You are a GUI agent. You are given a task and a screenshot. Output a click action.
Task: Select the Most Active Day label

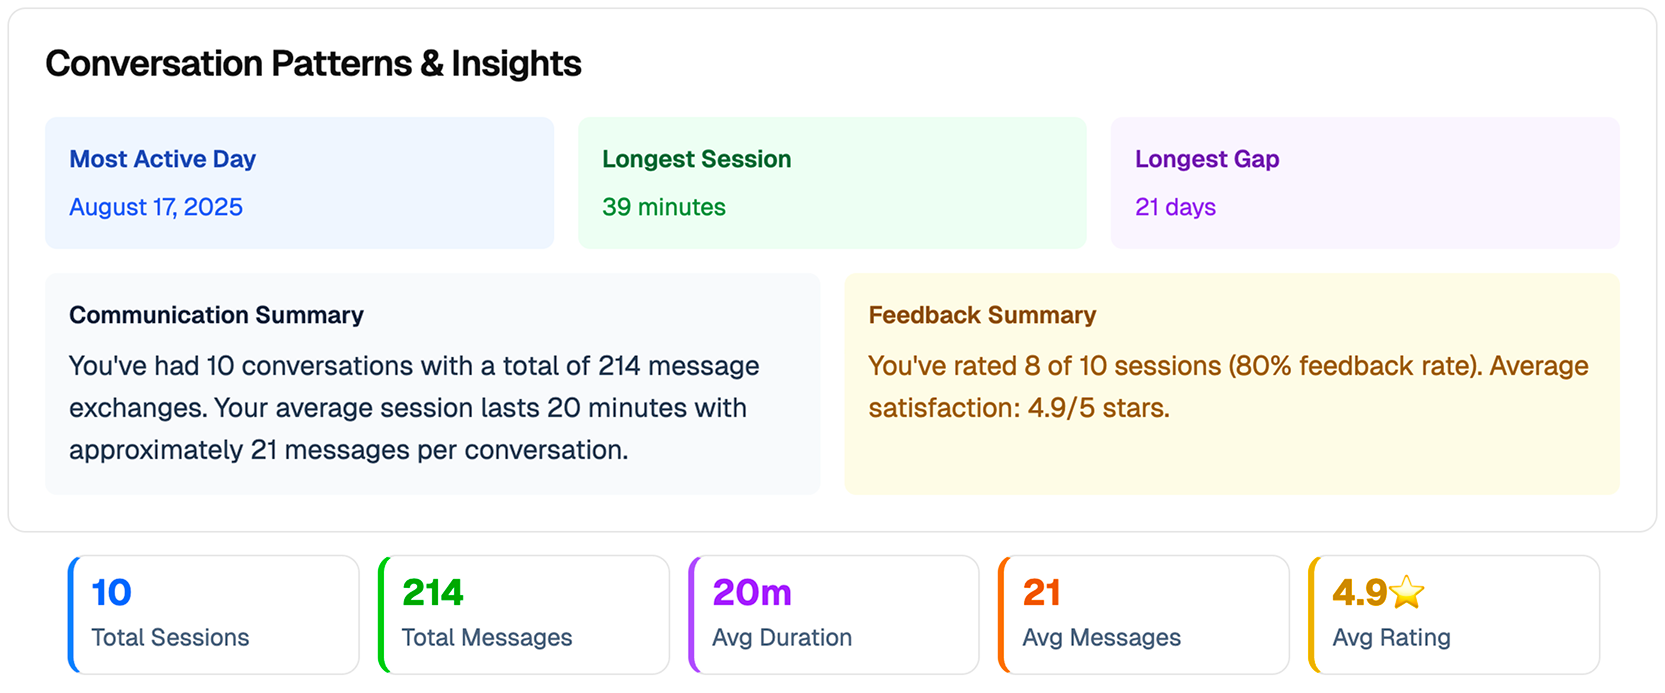click(x=162, y=159)
